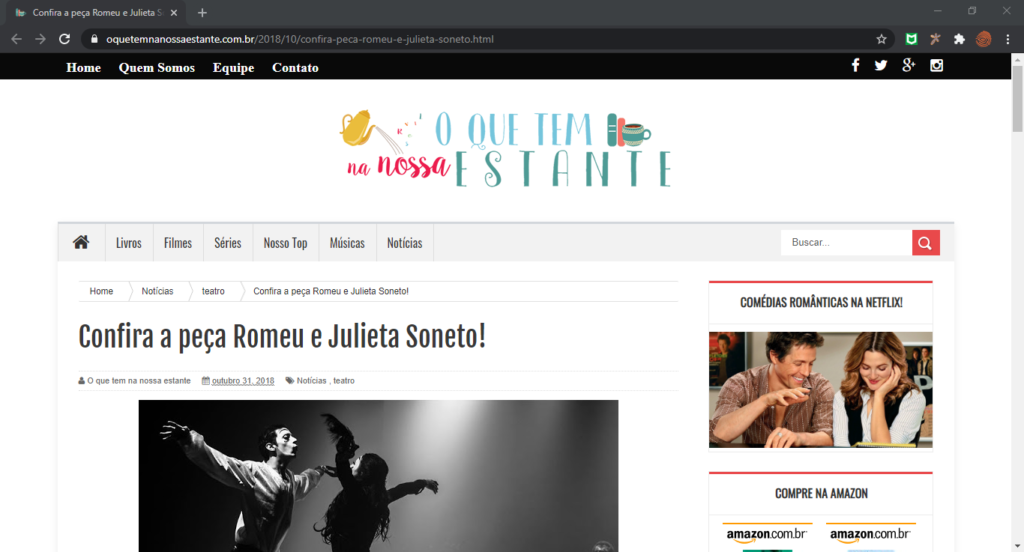This screenshot has width=1024, height=552.
Task: Click the address bar URL
Action: pyautogui.click(x=300, y=39)
